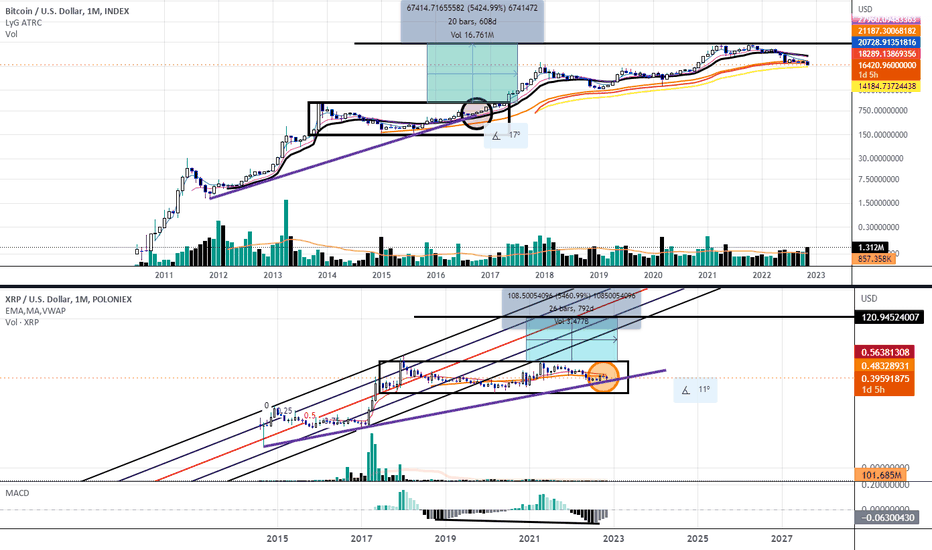Select the EMA,MA,VWAP indicator label
The width and height of the screenshot is (932, 550).
click(36, 310)
